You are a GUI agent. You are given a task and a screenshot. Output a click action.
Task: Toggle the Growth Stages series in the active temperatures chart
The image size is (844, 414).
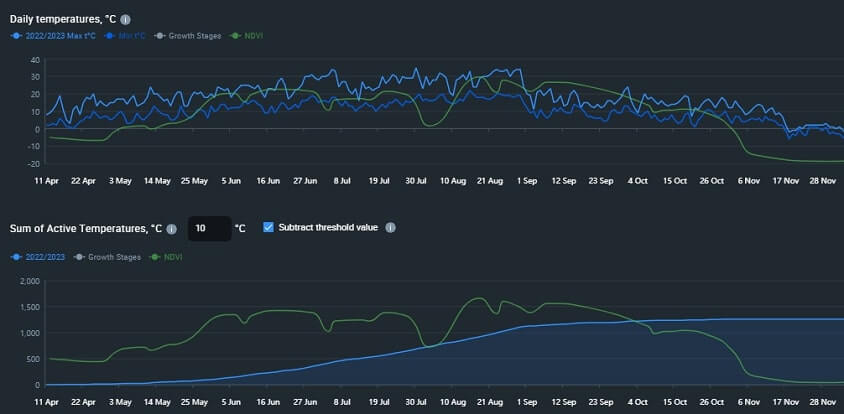pyautogui.click(x=114, y=257)
